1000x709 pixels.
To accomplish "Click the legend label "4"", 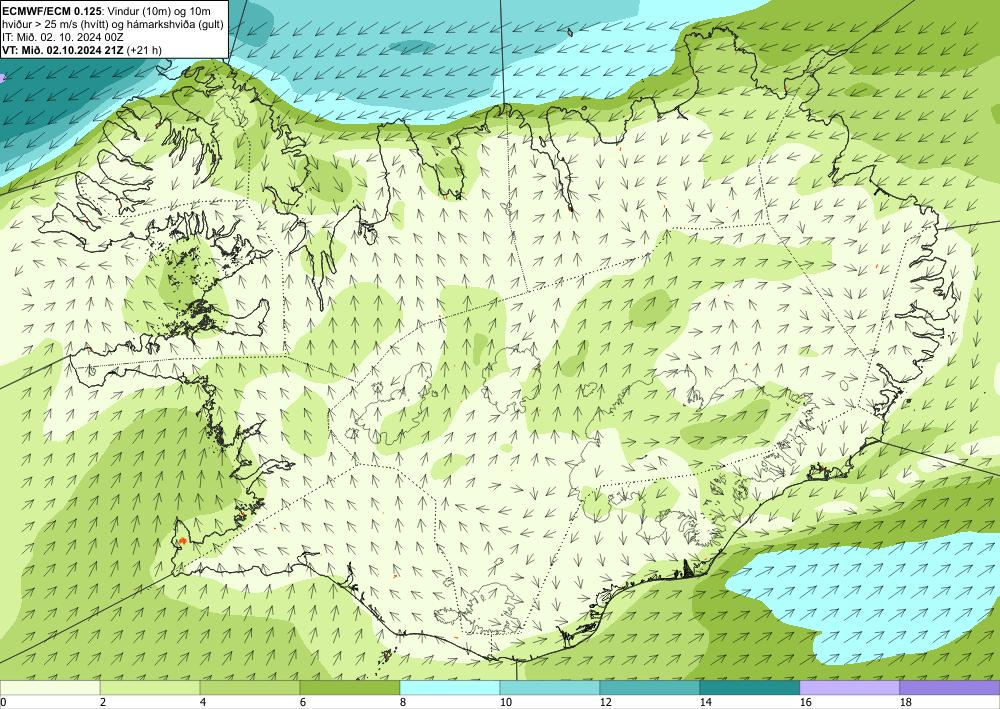I will tap(203, 703).
